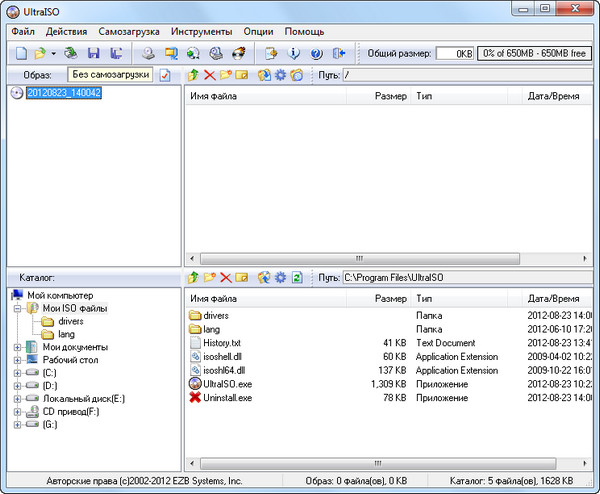Click the Up folder icon in image pane

[193, 75]
